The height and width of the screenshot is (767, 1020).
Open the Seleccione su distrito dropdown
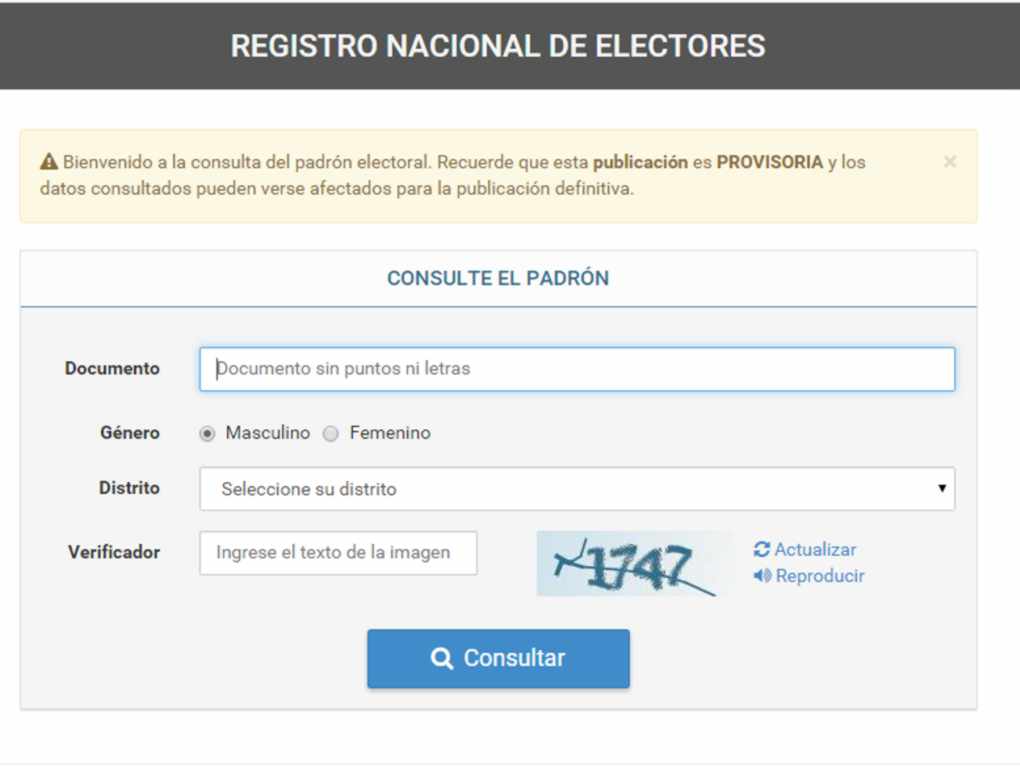point(576,489)
